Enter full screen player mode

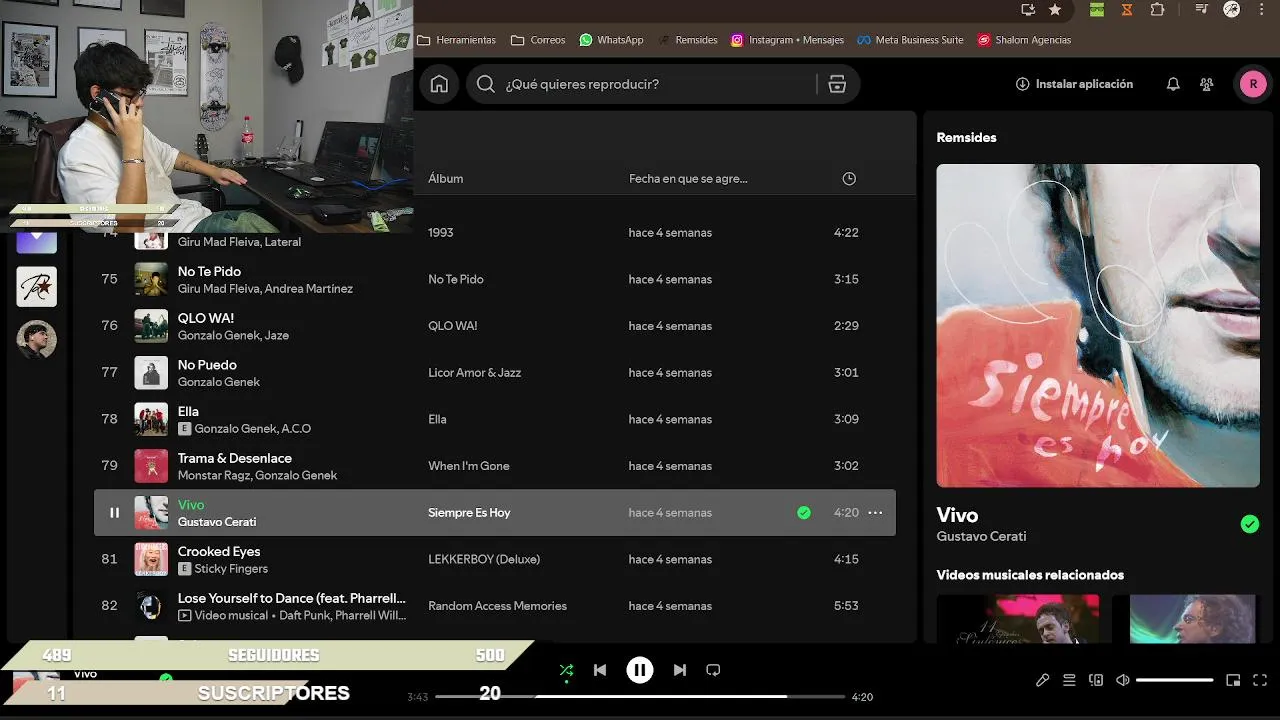pos(1259,680)
